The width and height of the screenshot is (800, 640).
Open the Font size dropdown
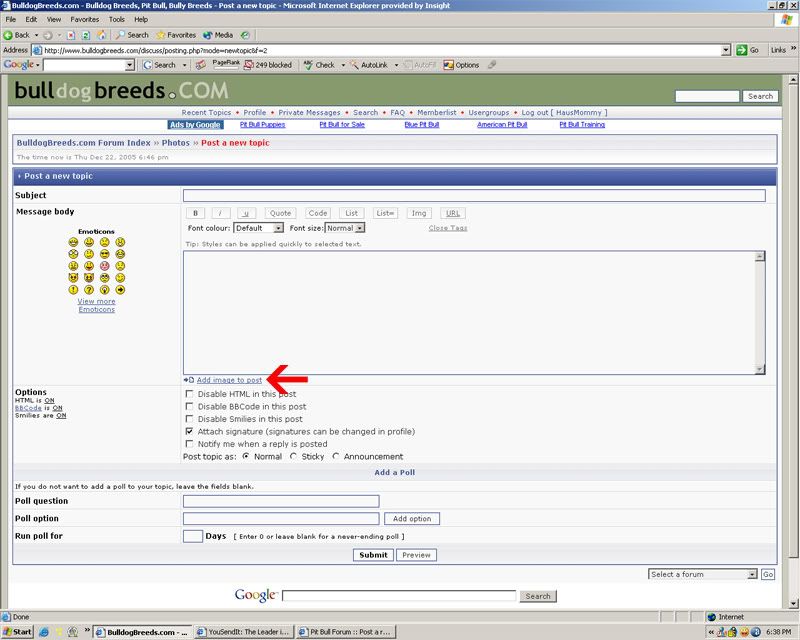(345, 228)
